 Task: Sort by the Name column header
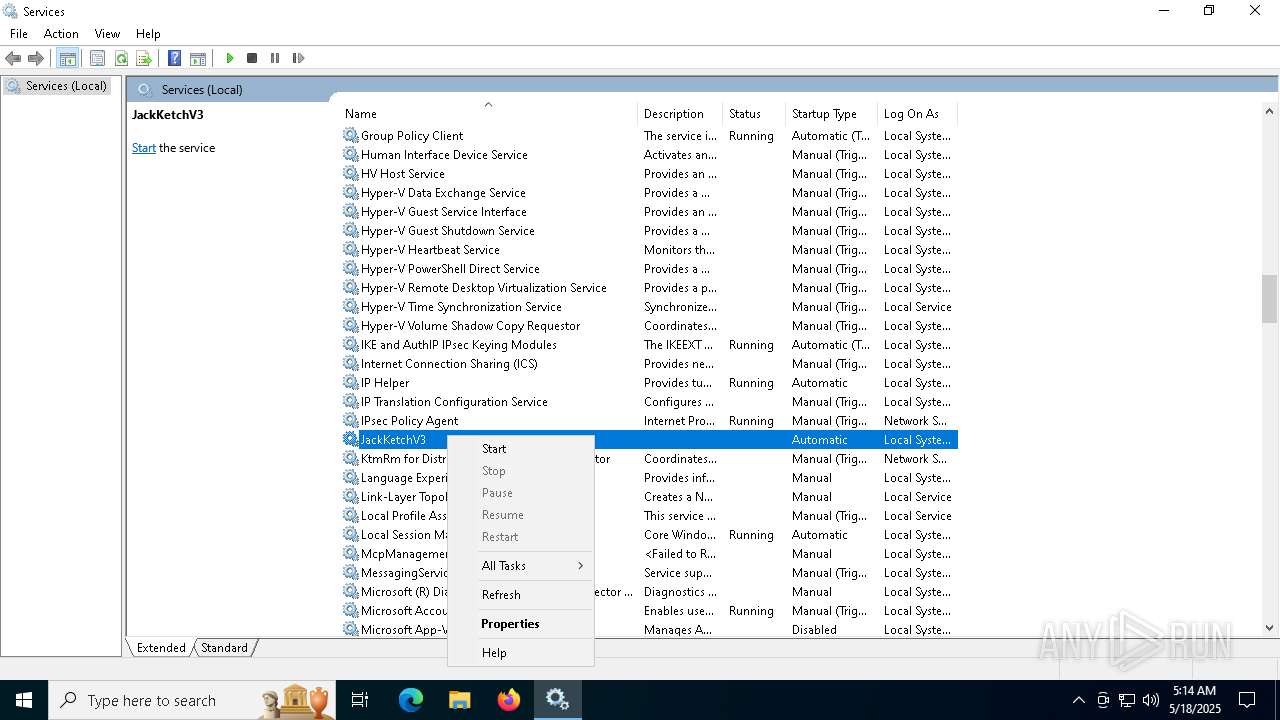coord(488,114)
